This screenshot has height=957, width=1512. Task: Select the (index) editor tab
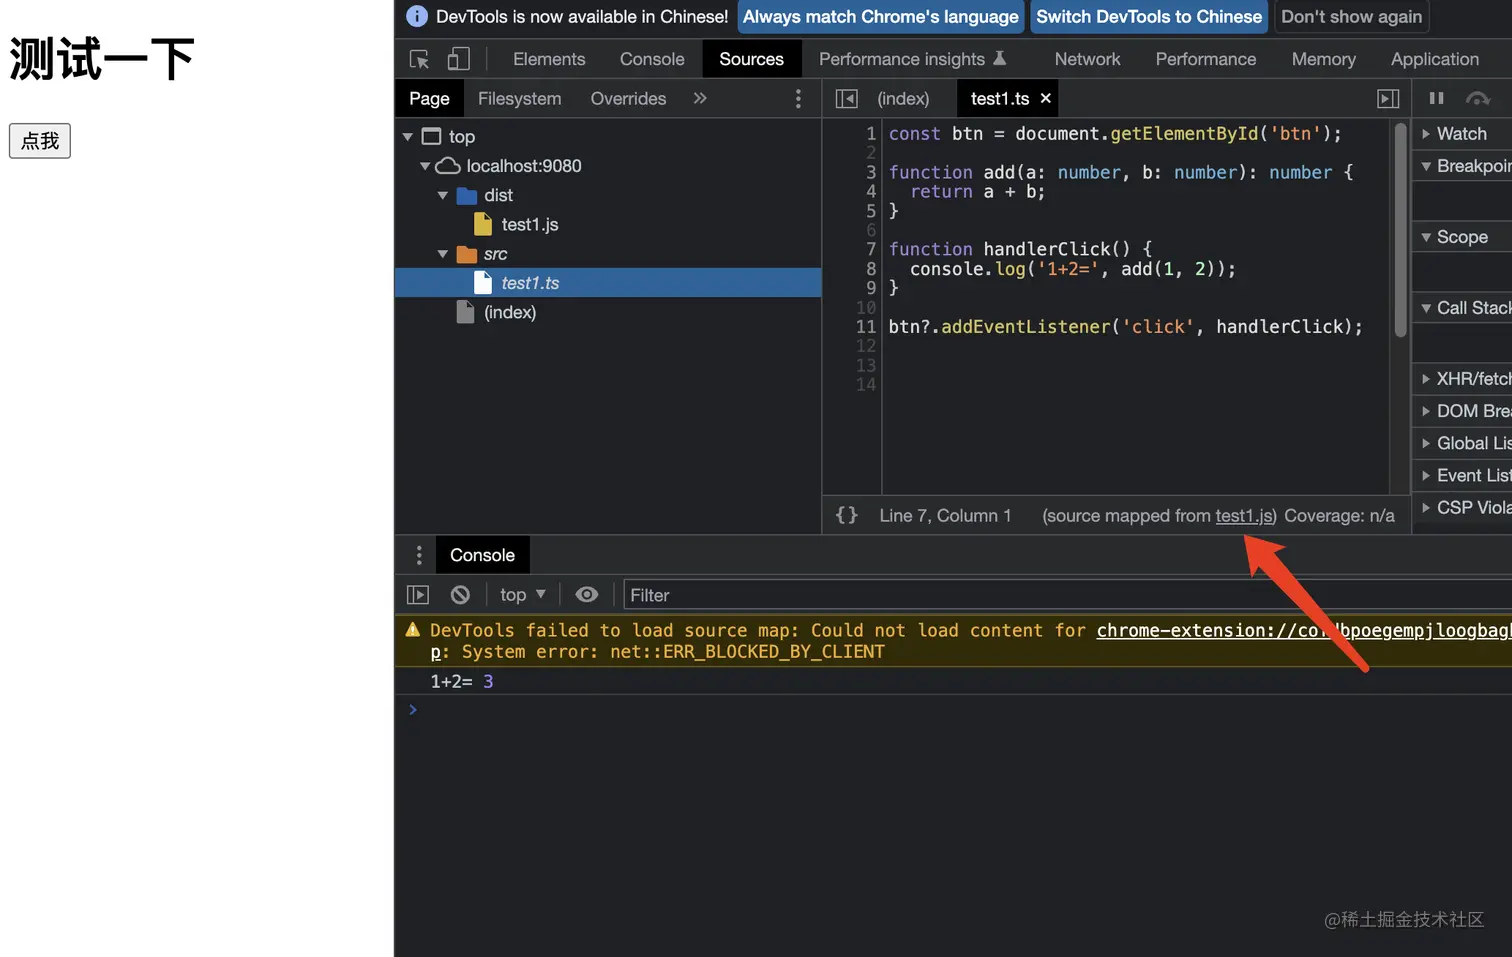tap(903, 98)
